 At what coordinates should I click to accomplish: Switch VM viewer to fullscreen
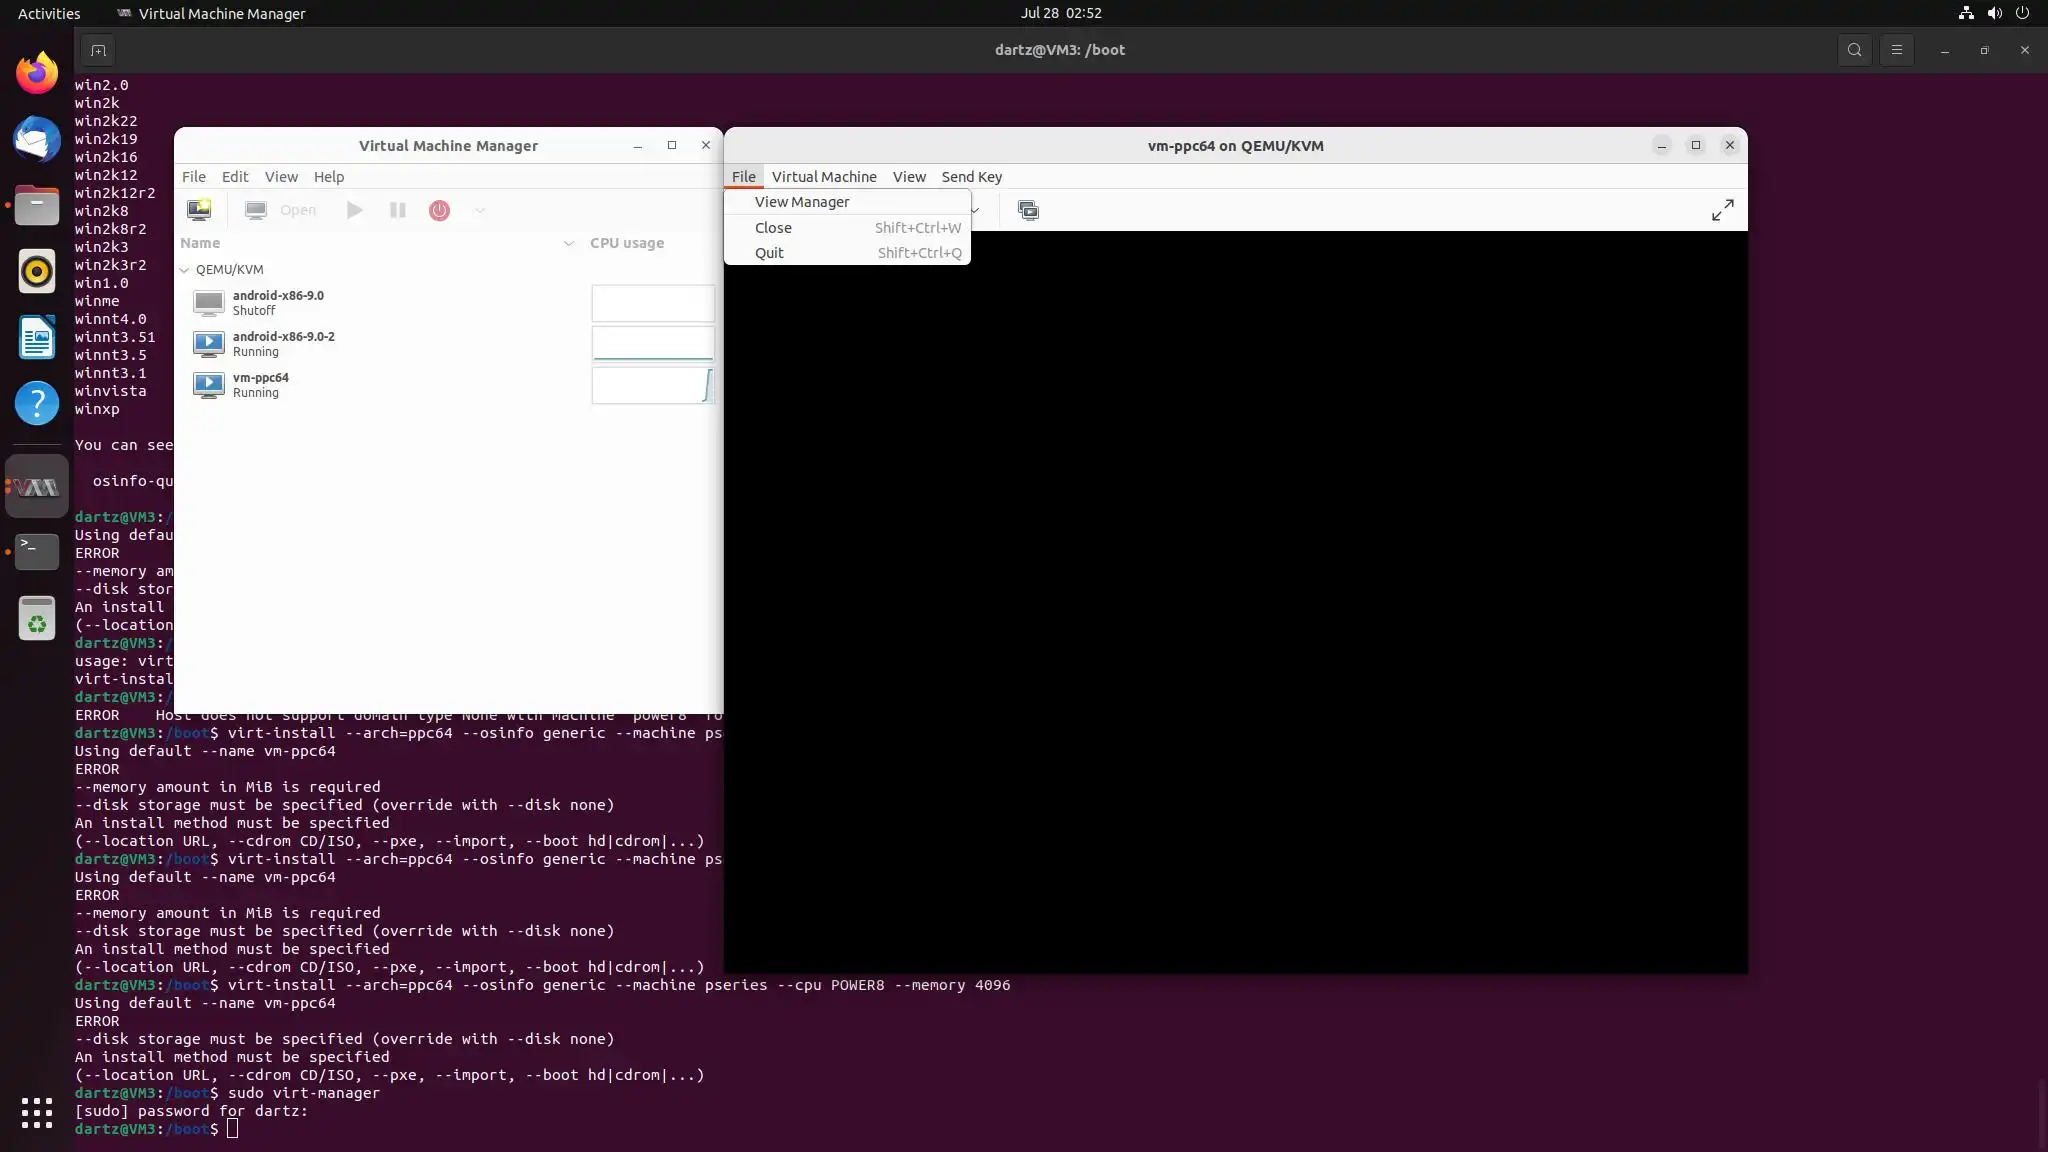pyautogui.click(x=1722, y=210)
